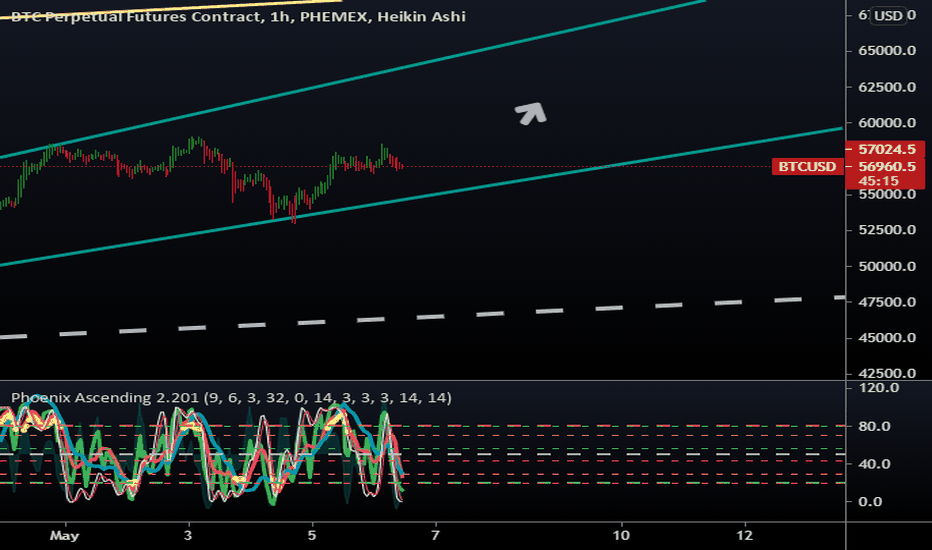Click the 40.0 indicator scale label
Viewport: 932px width, 550px height.
click(874, 463)
